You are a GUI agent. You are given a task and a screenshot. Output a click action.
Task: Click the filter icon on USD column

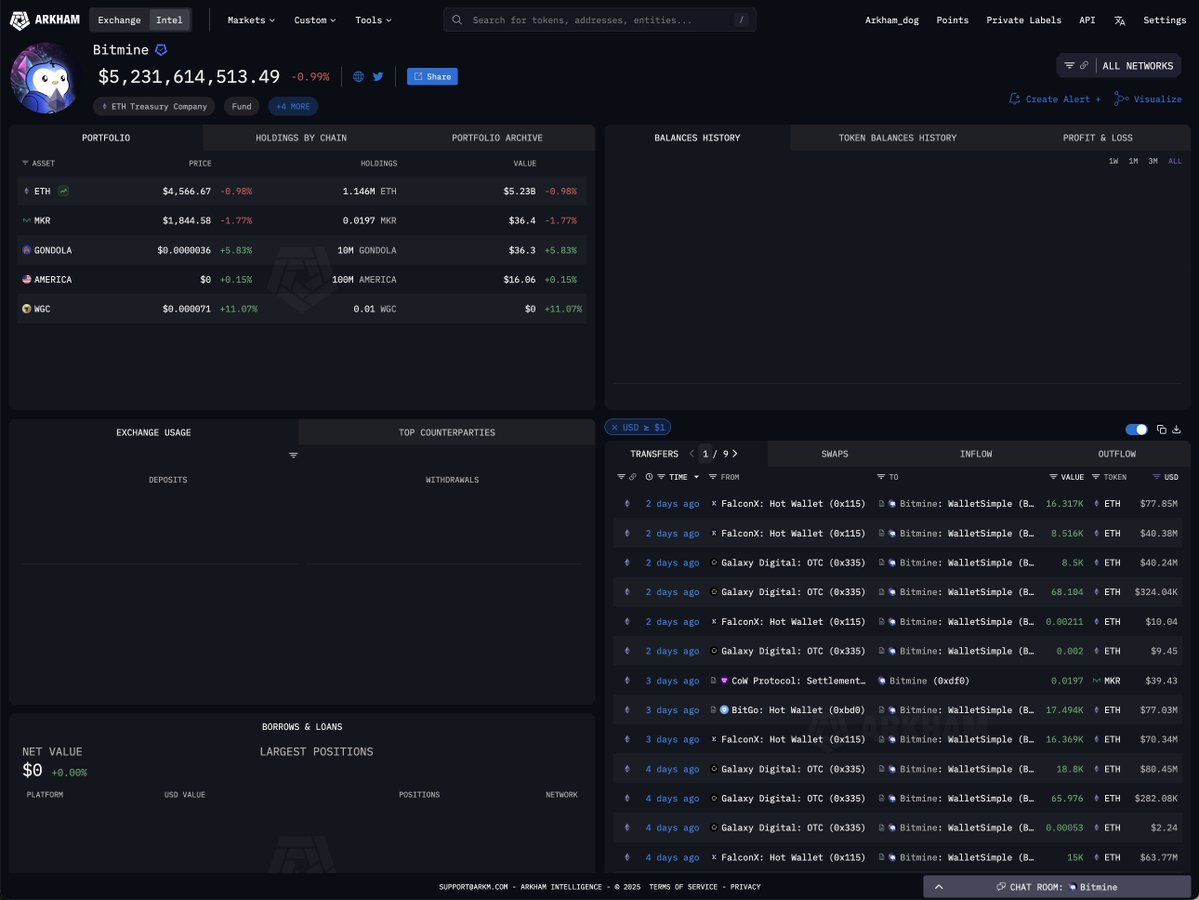[1156, 477]
